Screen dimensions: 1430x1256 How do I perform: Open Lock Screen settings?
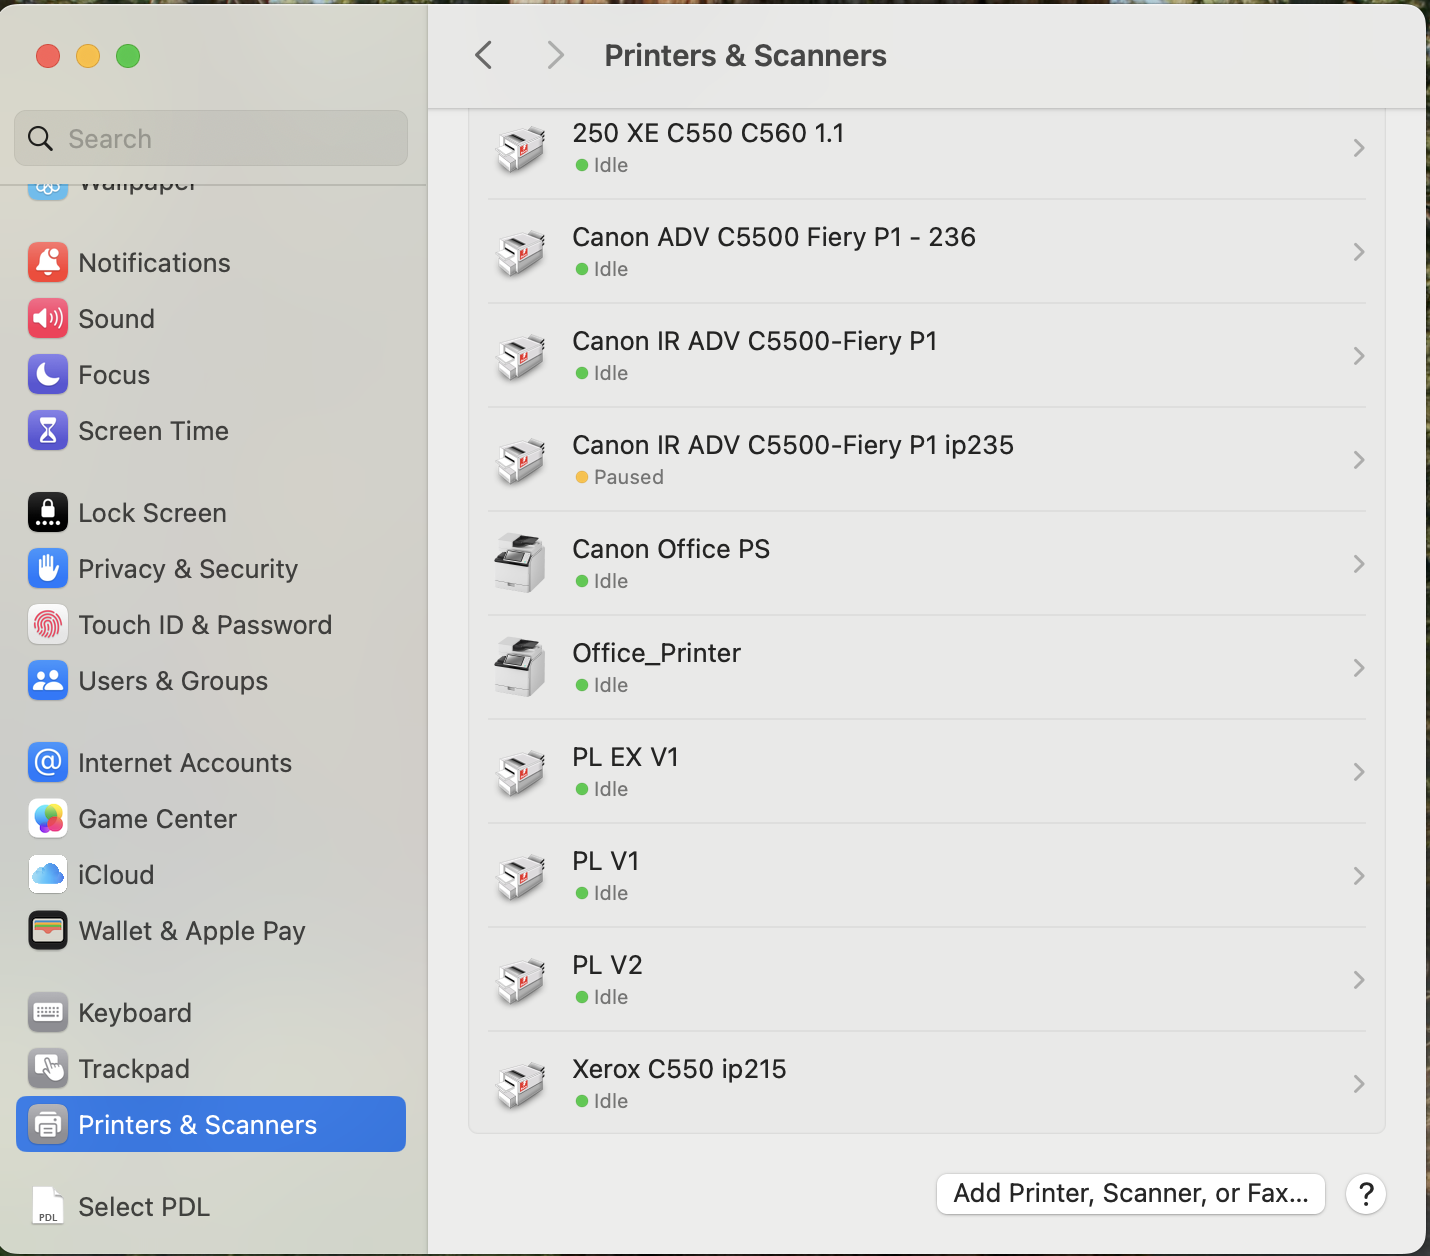[x=152, y=512]
